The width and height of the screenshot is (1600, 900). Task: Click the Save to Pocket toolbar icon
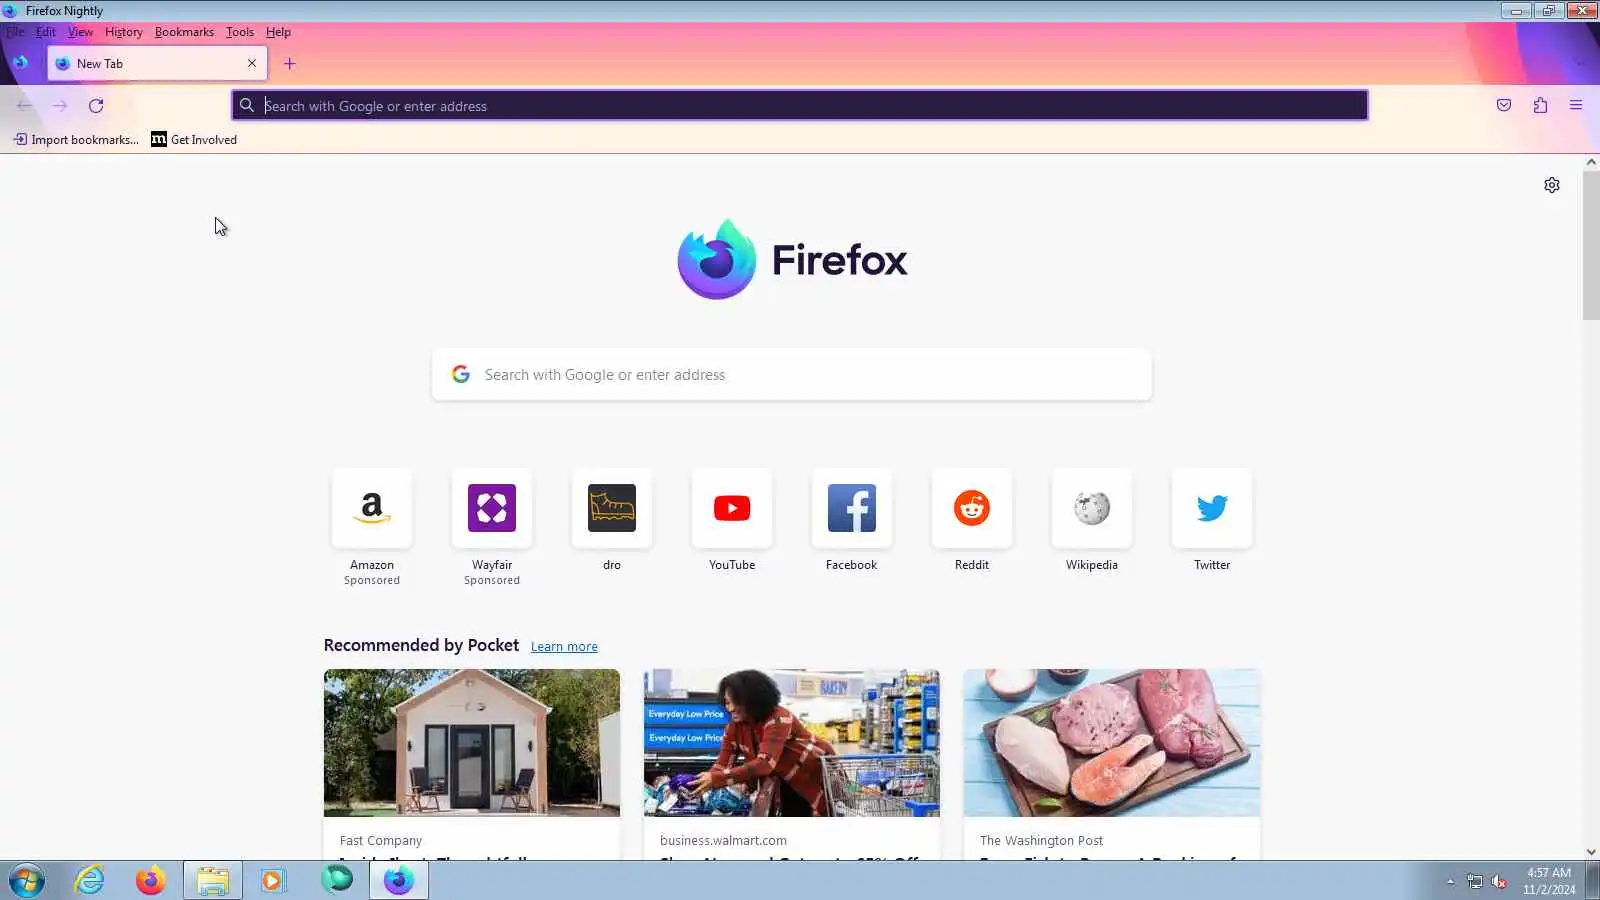[x=1504, y=105]
